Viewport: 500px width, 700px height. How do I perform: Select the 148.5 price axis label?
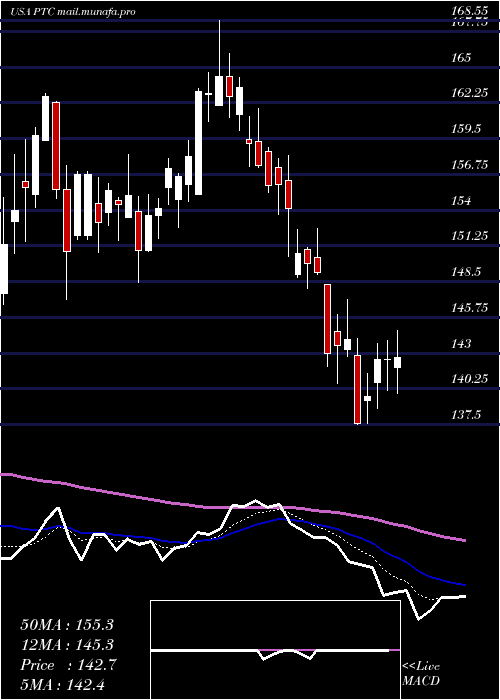(466, 272)
